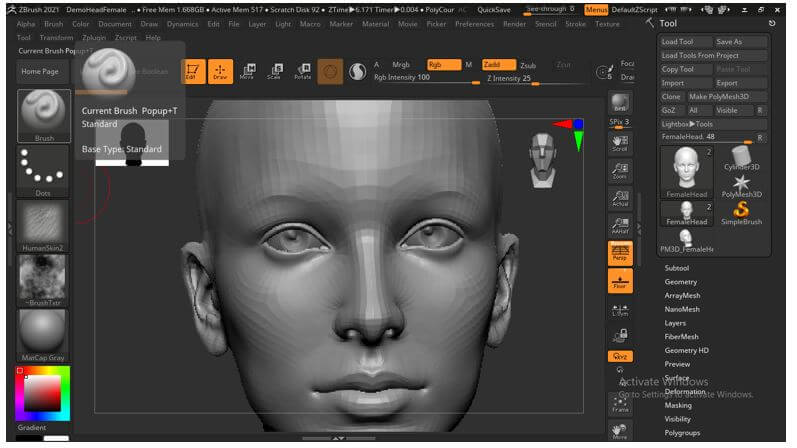Viewport: 797px width, 448px height.
Task: Select the PM3D_FemaleHead tool thumbnail
Action: pyautogui.click(x=686, y=241)
